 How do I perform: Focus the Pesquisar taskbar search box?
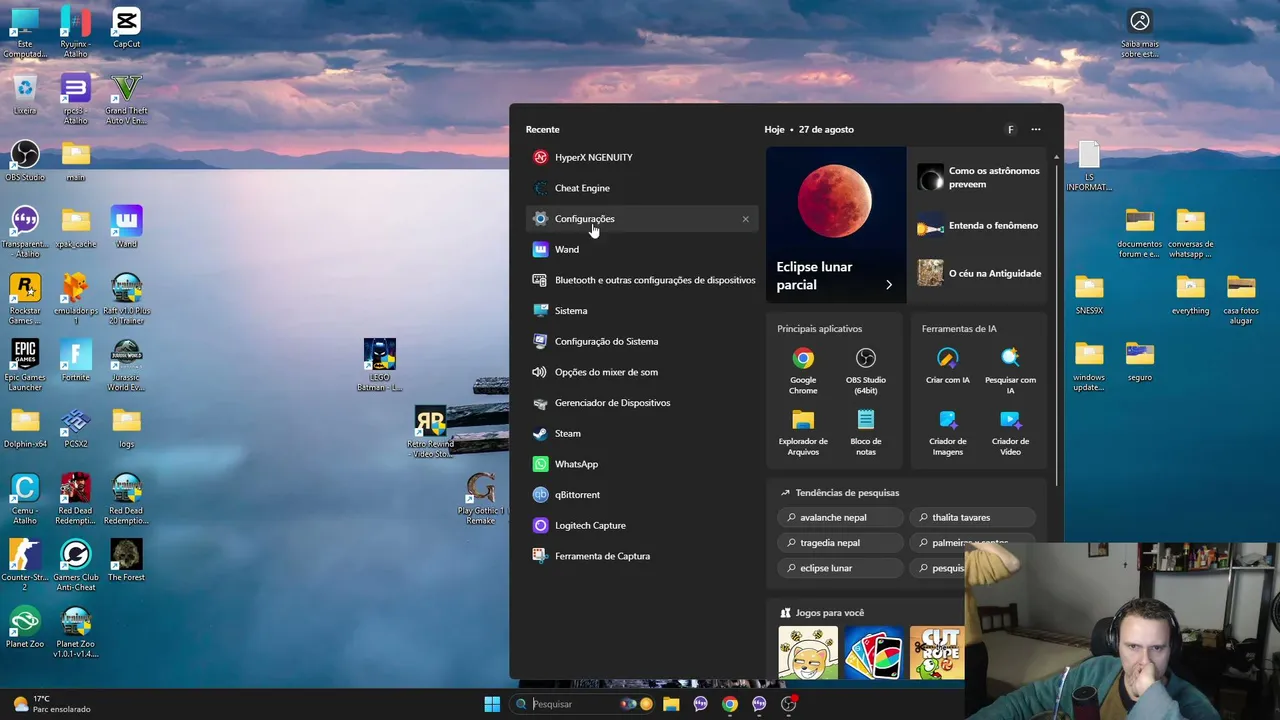[x=580, y=704]
